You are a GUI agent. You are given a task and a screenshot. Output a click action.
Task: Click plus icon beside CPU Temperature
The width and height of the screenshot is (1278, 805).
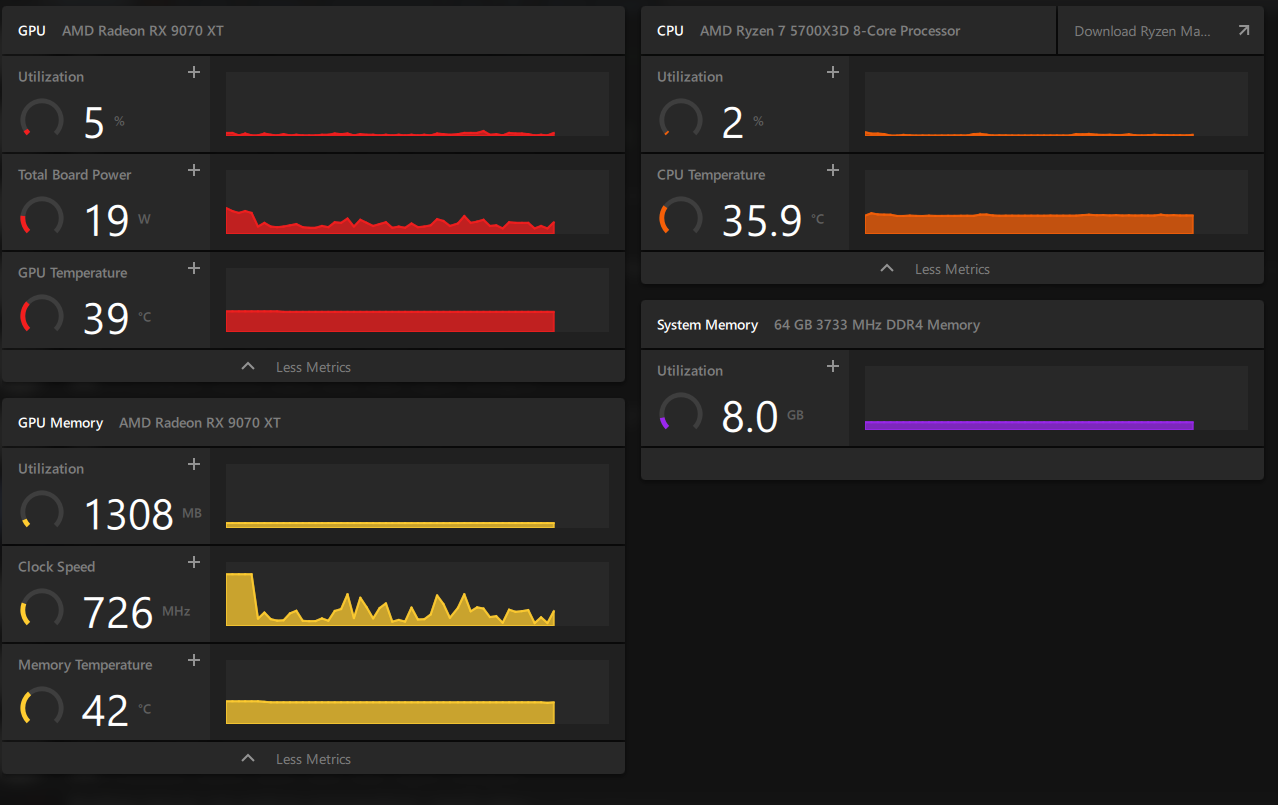coord(832,170)
